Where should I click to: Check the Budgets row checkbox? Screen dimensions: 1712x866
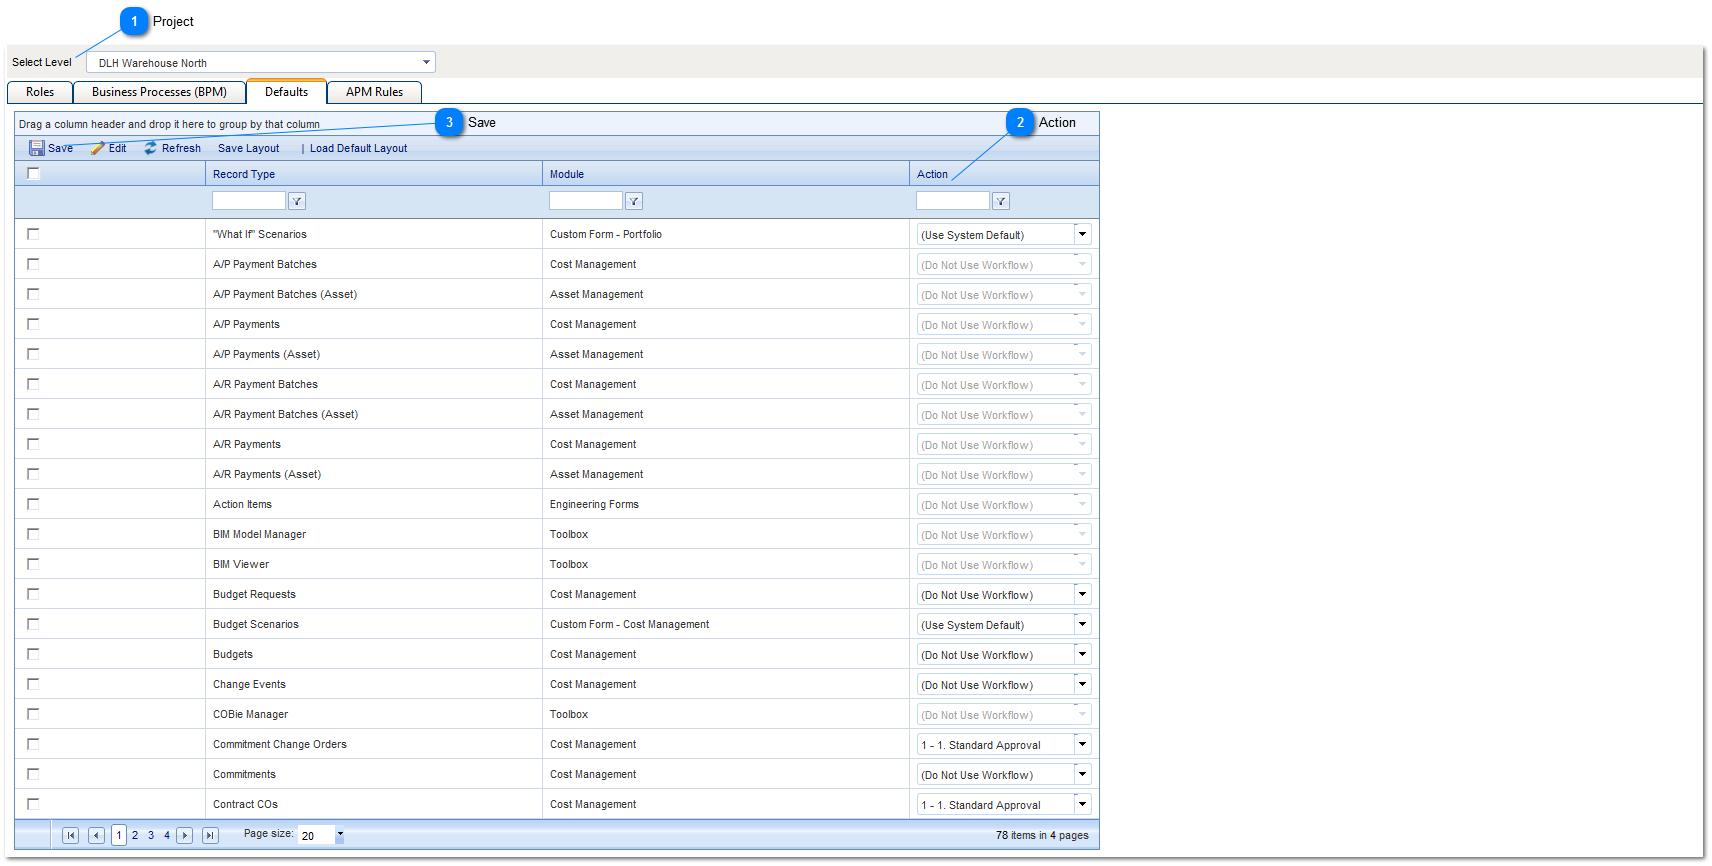click(x=33, y=654)
